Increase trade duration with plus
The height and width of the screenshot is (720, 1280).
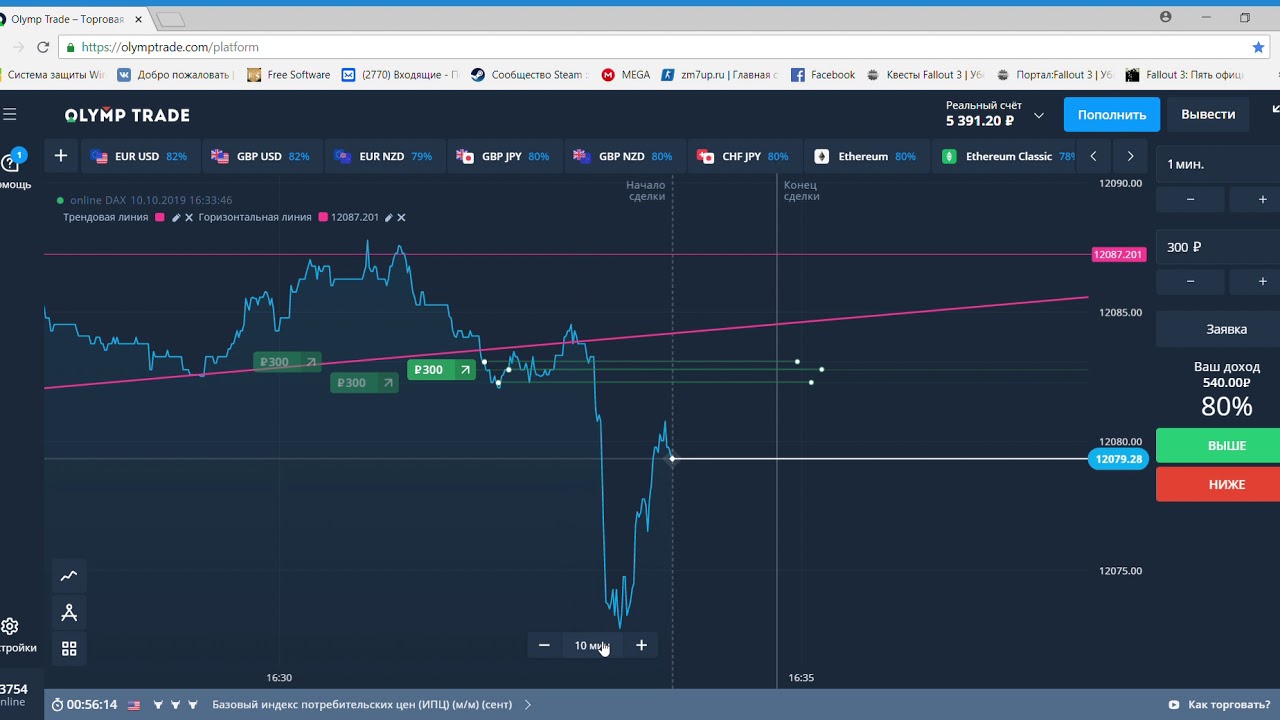click(x=1262, y=200)
